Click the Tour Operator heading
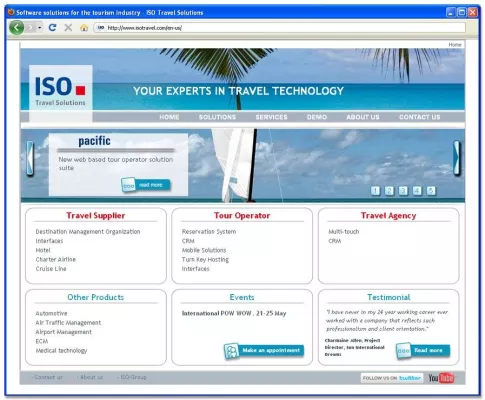Screen dimensions: 485x400 tap(242, 216)
